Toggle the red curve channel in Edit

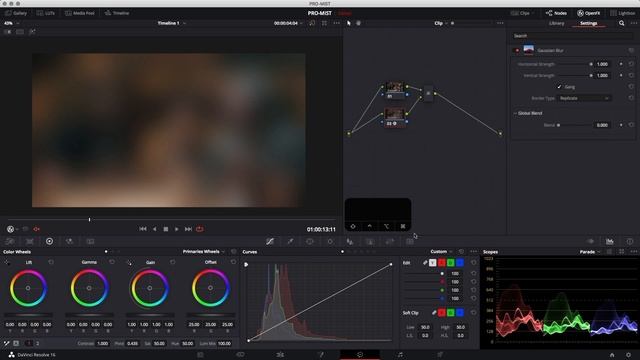point(442,262)
